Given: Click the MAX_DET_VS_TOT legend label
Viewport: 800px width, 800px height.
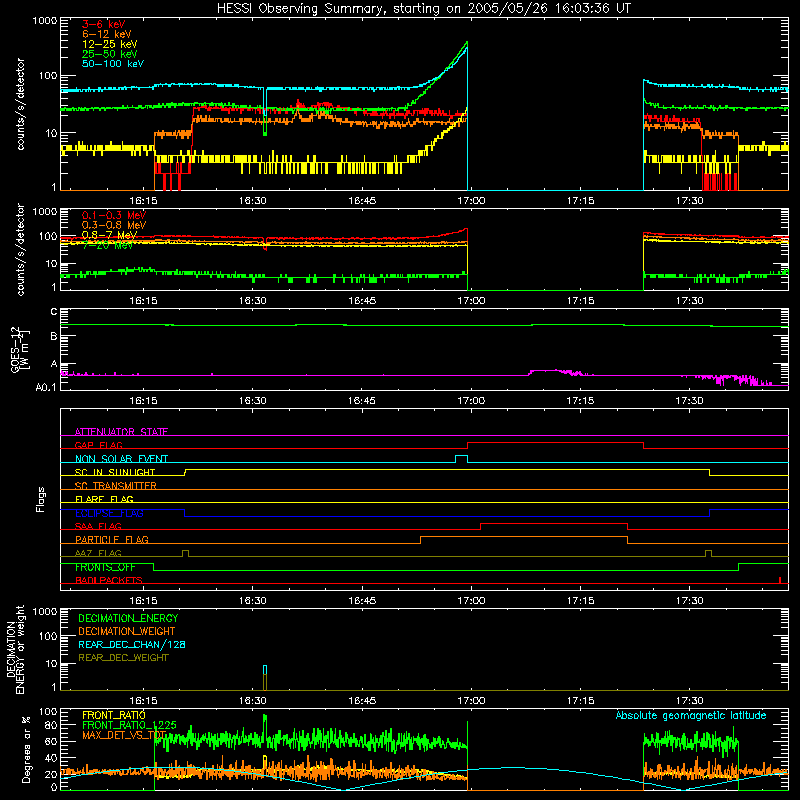Looking at the screenshot, I should pyautogui.click(x=124, y=735).
